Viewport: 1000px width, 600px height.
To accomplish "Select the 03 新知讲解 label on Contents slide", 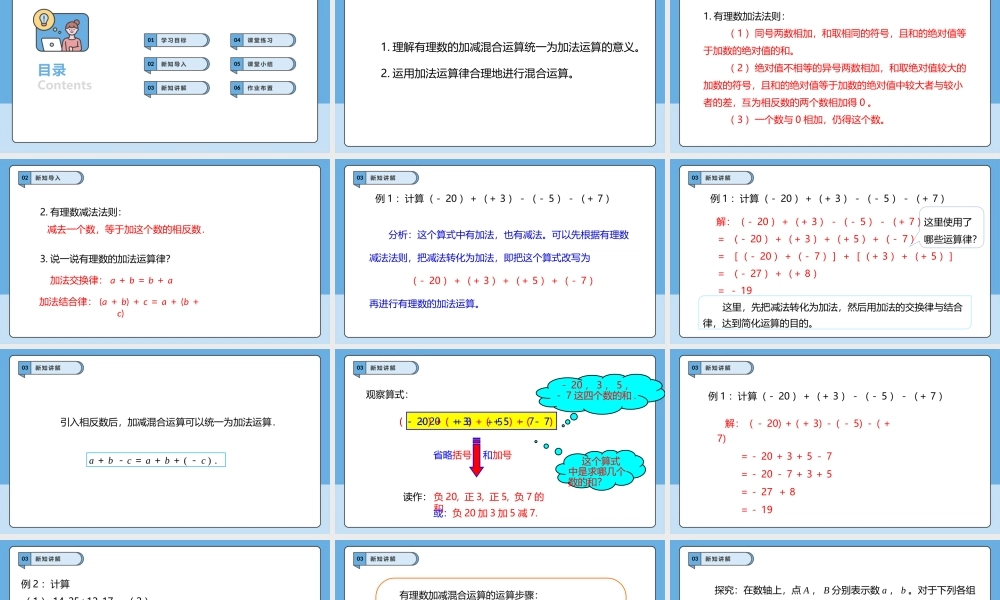I will click(177, 88).
